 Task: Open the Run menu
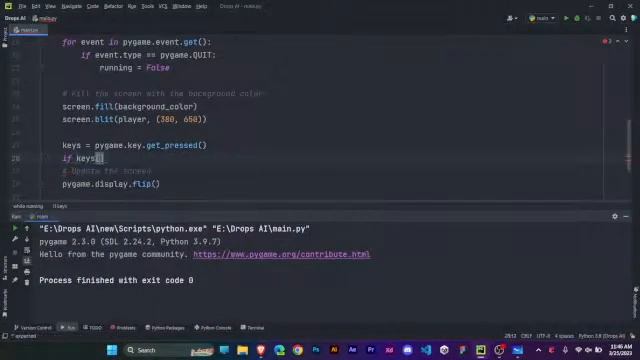coord(132,7)
